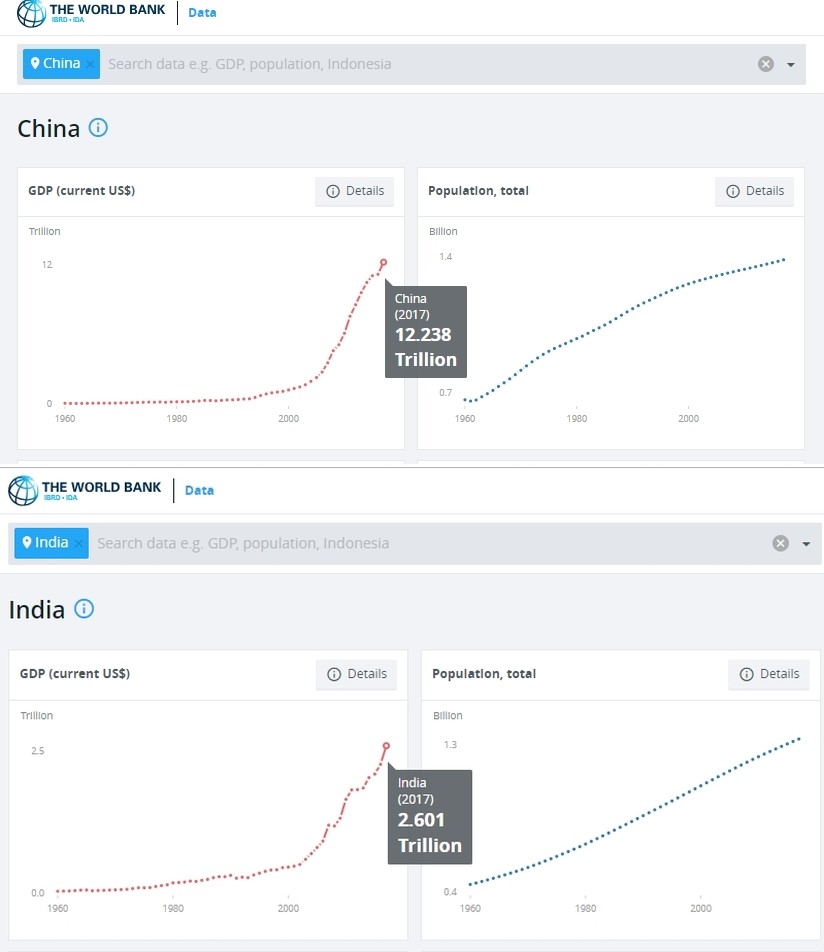Open the info icon next to China heading
The image size is (824, 952).
point(98,128)
